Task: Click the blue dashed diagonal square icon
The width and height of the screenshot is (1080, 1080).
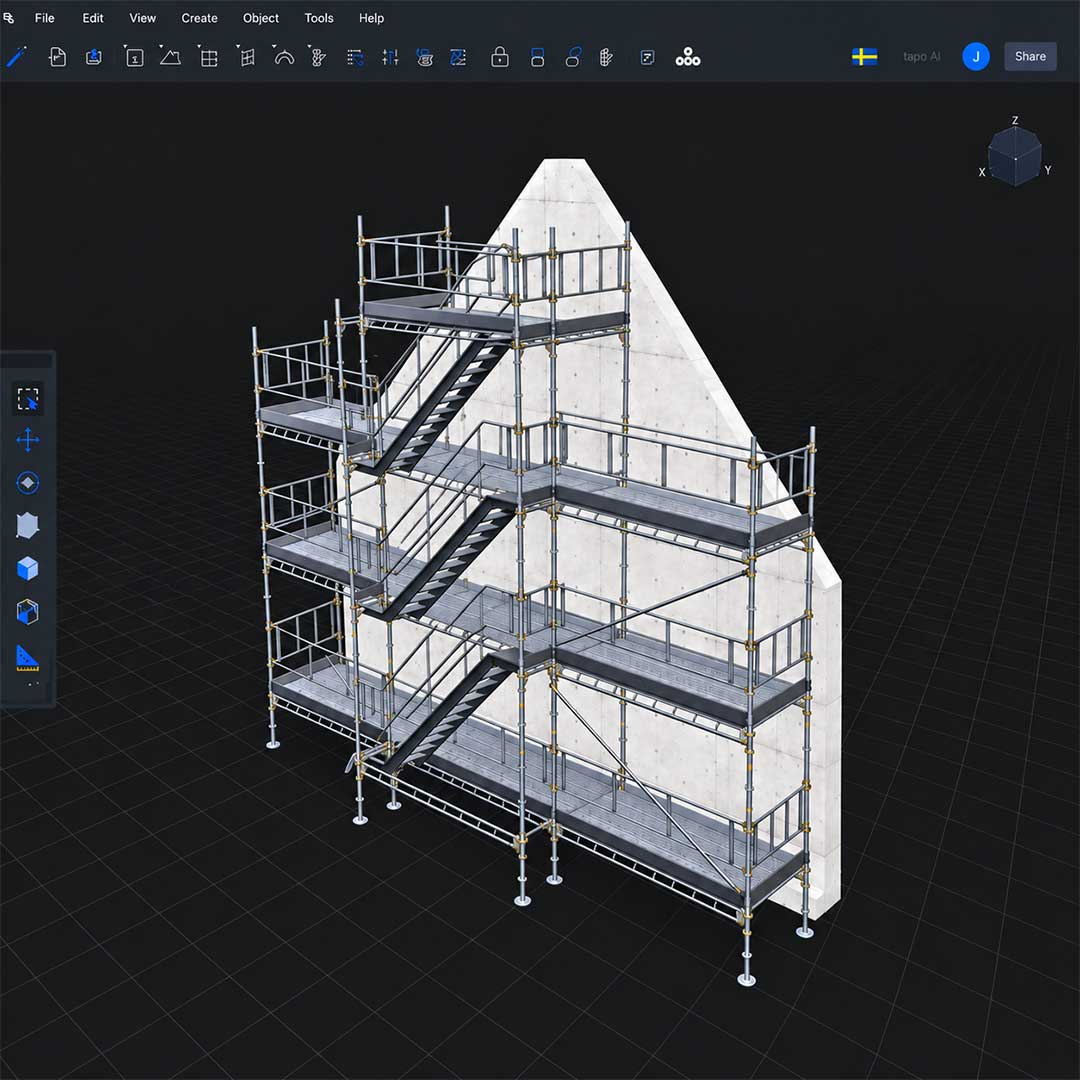Action: [x=458, y=58]
